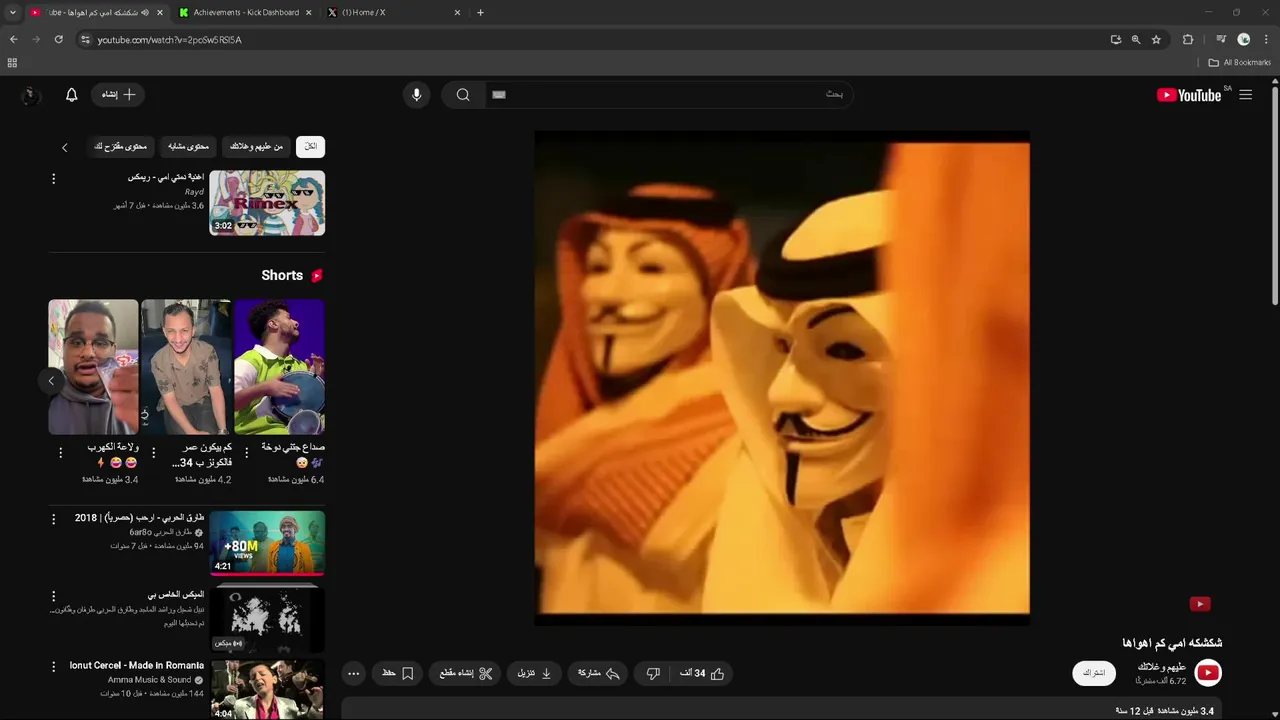Click the address bar URL
Image resolution: width=1280 pixels, height=720 pixels.
pyautogui.click(x=170, y=40)
